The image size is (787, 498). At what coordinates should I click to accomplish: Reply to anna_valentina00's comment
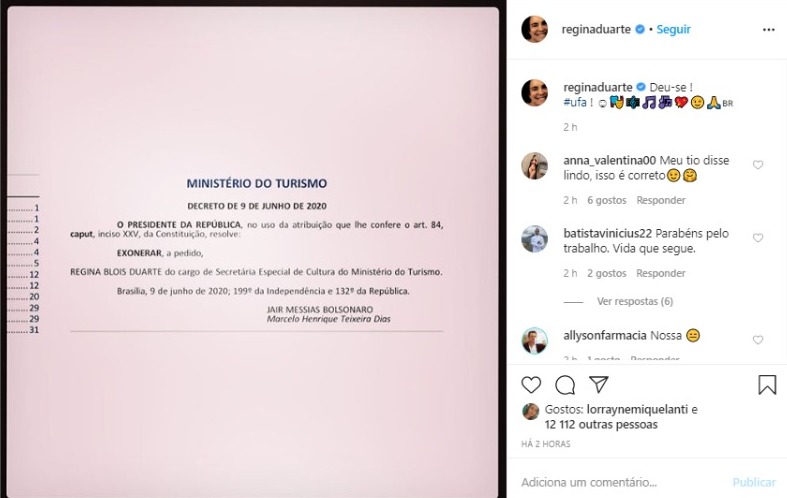(x=661, y=200)
